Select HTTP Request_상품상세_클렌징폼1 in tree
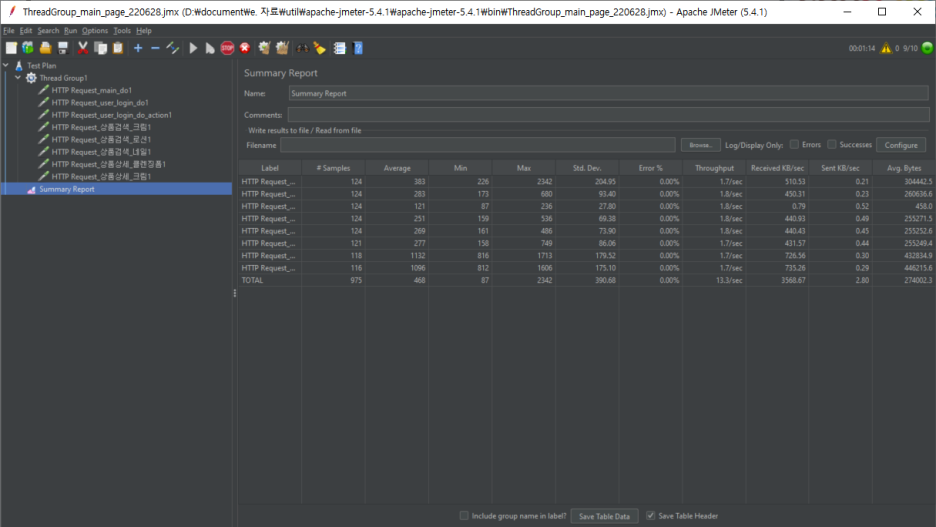Screen dimensions: 936x527 point(108,164)
